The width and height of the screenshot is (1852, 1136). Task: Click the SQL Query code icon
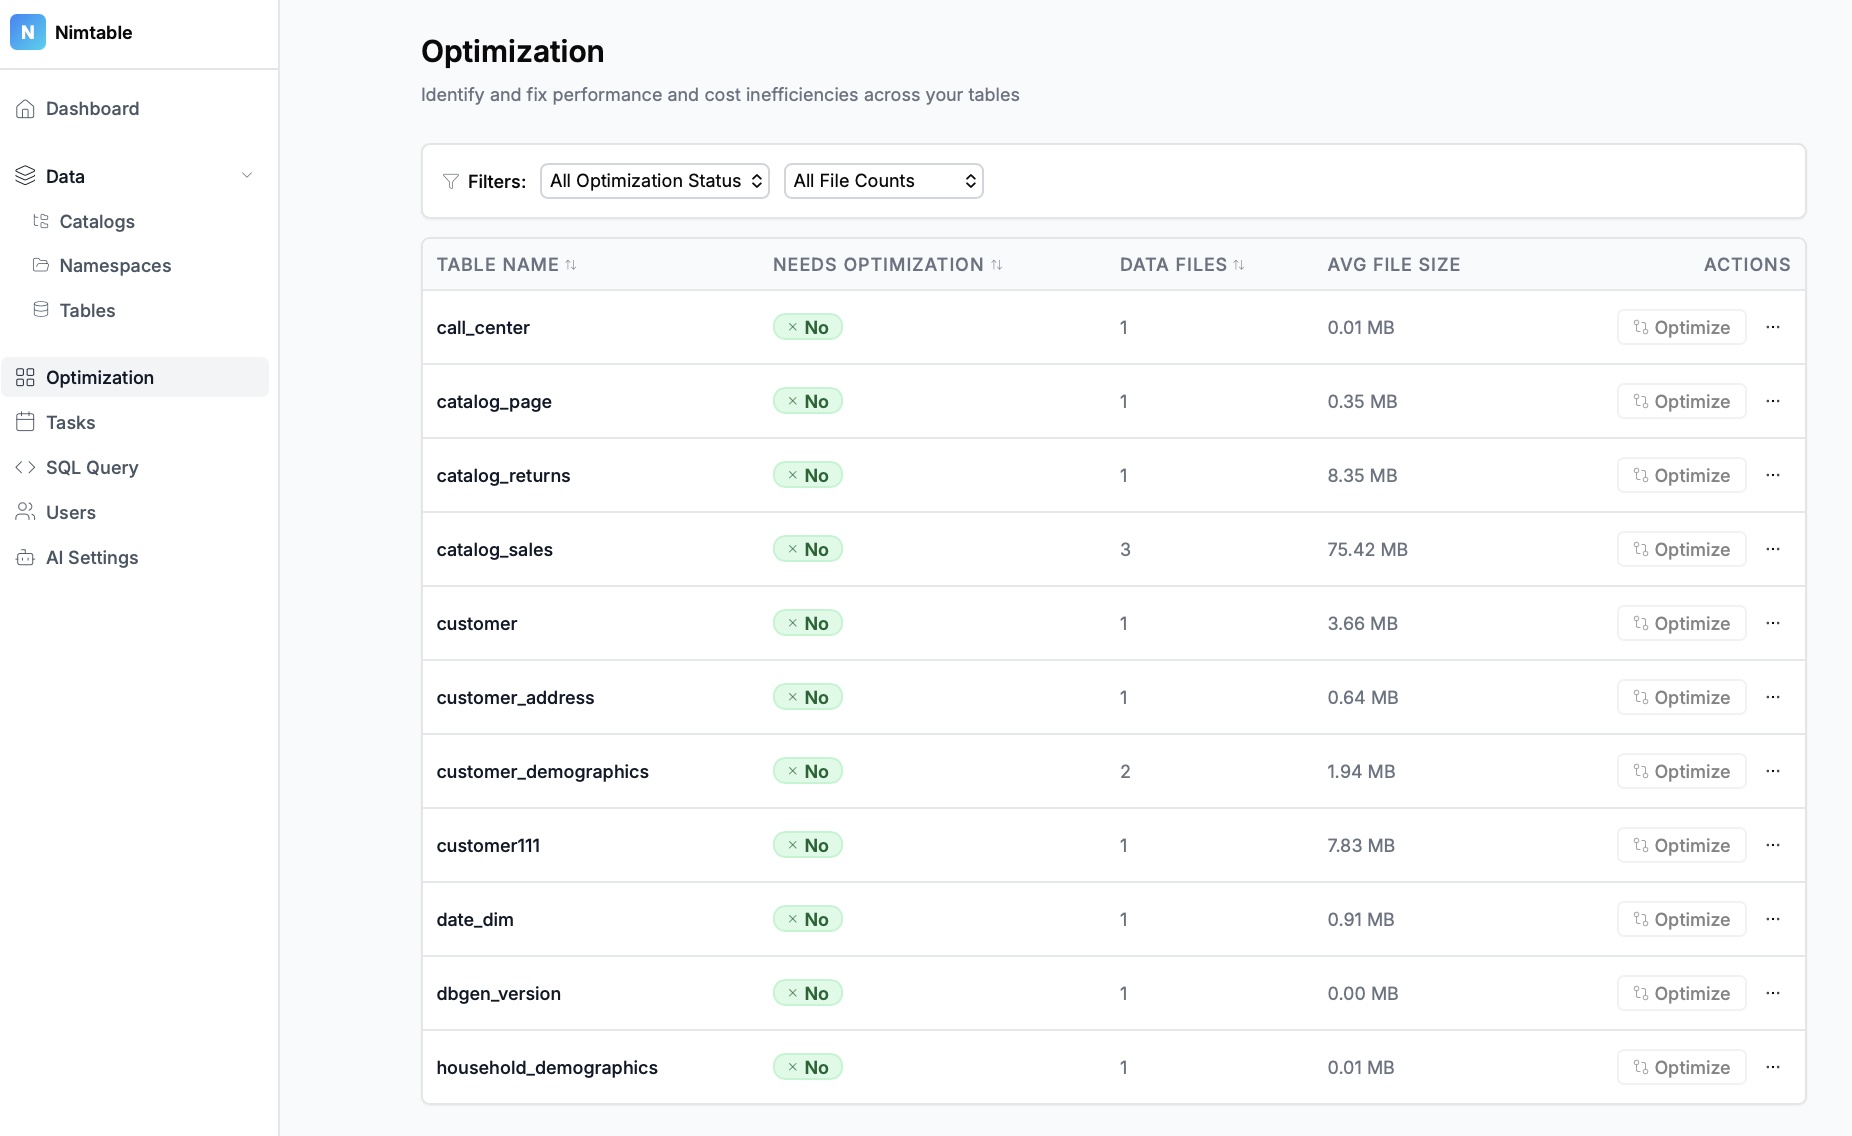tap(26, 467)
